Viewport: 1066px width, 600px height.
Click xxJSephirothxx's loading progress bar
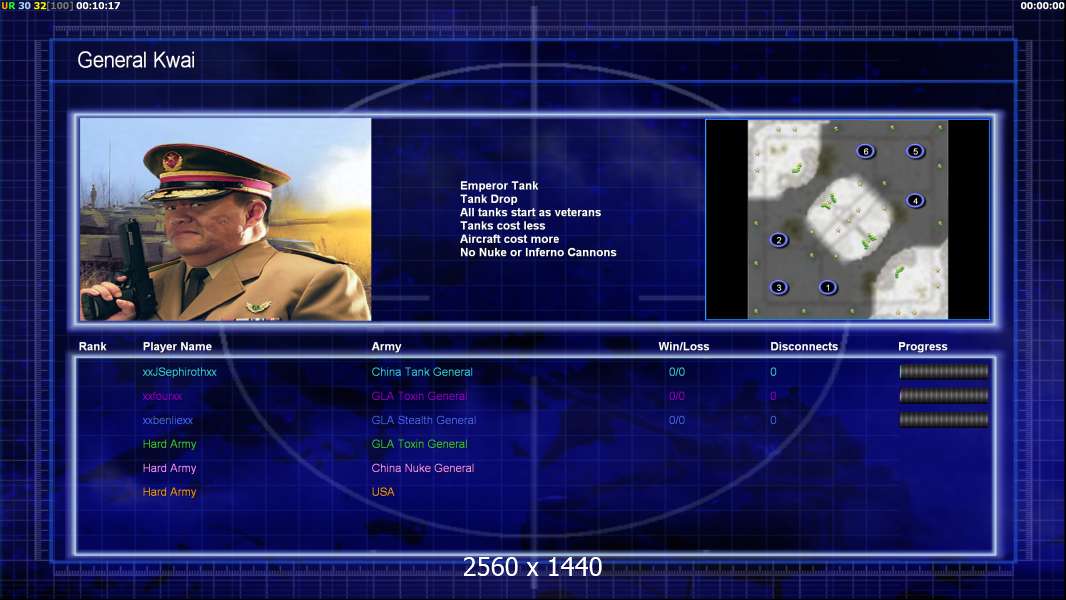coord(944,372)
